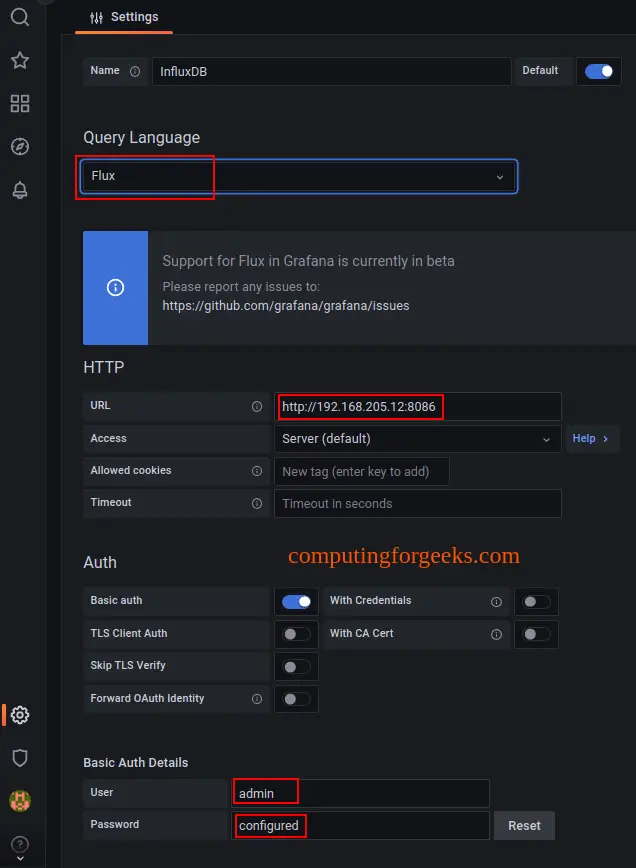Open the Configuration gear icon
Screen dimensions: 636x868
pyautogui.click(x=20, y=715)
